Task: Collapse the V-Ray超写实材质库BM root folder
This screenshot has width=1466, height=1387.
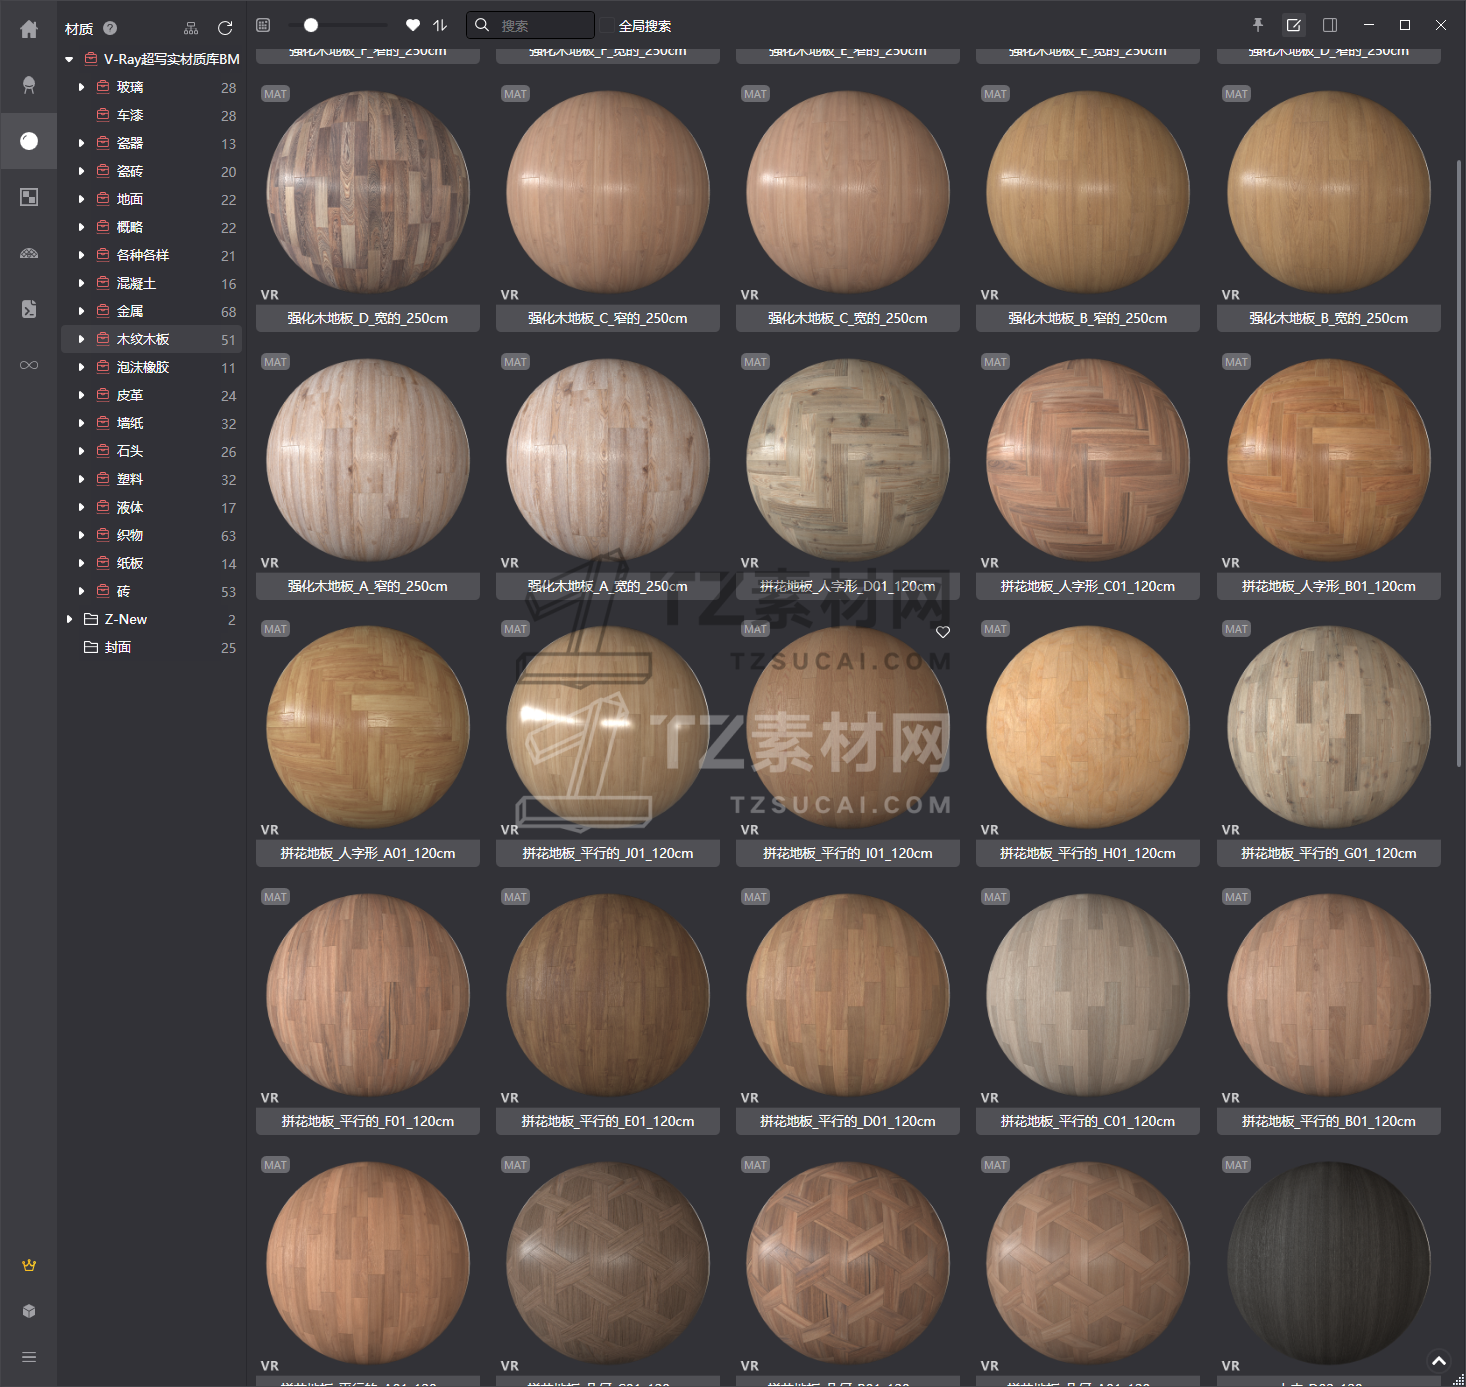Action: pyautogui.click(x=69, y=60)
